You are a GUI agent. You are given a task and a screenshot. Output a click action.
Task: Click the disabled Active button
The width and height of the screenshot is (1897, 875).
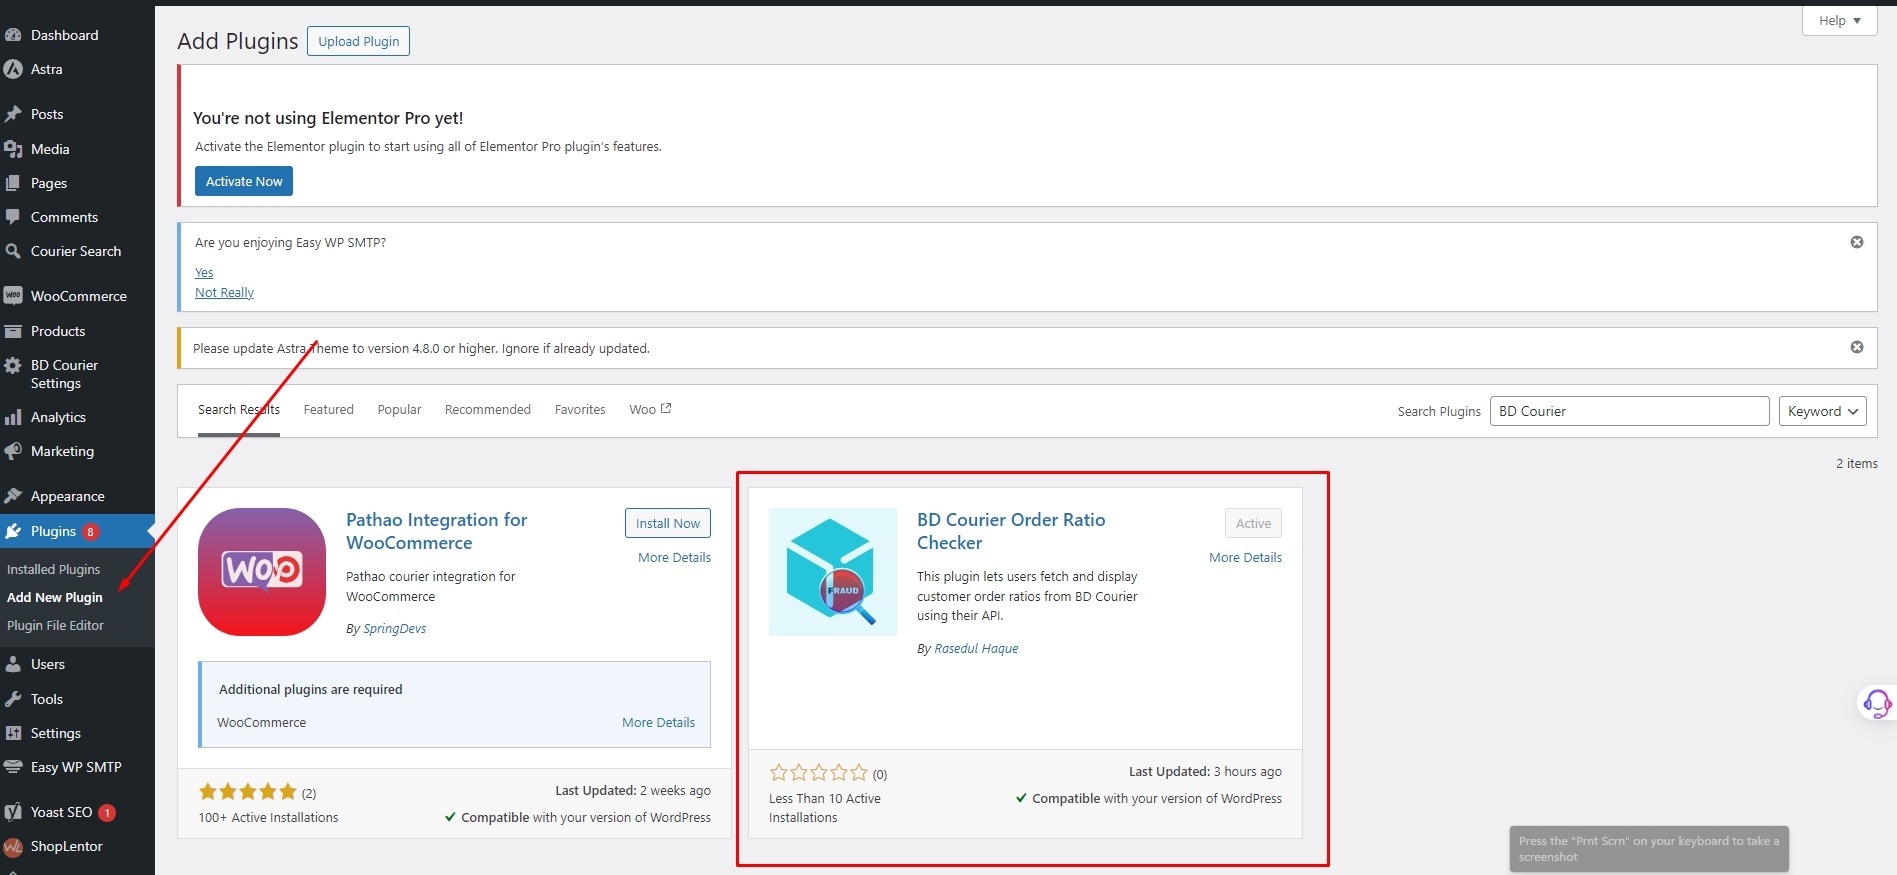pyautogui.click(x=1253, y=523)
